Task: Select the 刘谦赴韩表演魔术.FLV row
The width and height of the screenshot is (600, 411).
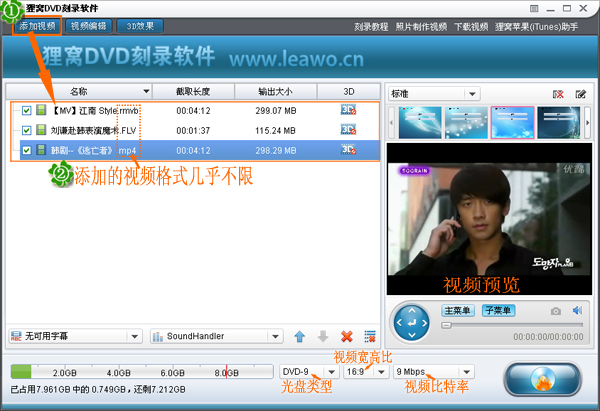Action: [195, 130]
